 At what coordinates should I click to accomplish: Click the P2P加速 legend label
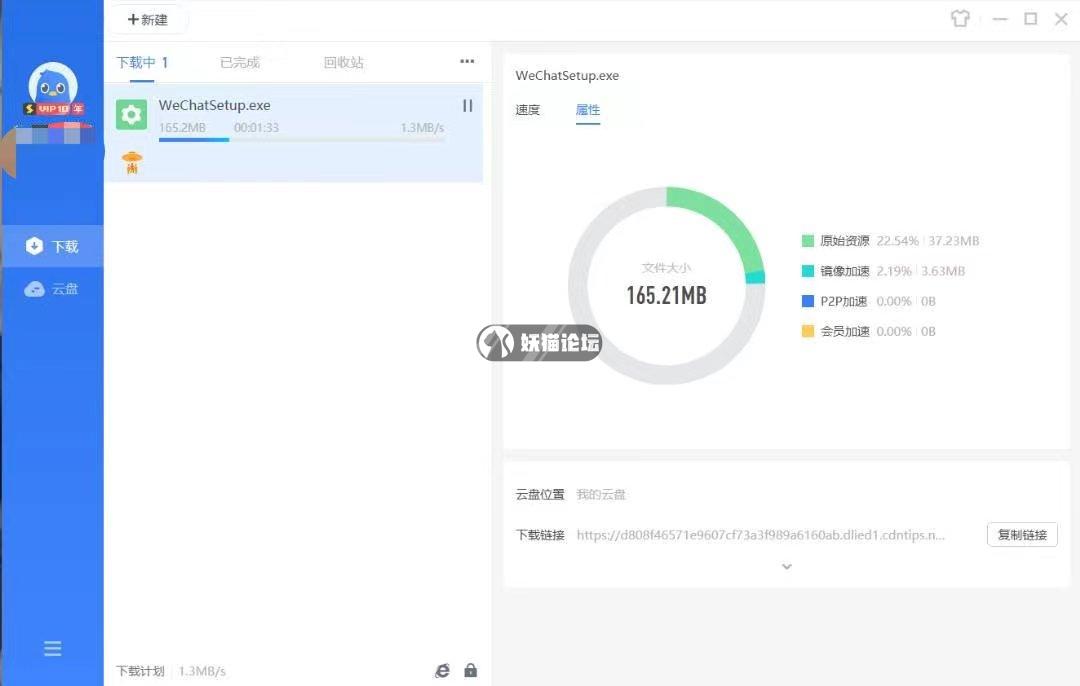[844, 301]
